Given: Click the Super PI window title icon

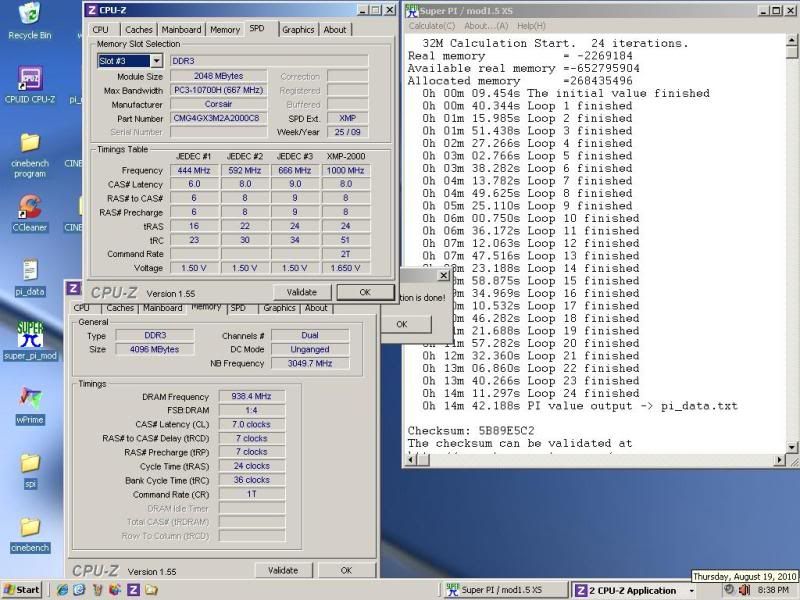Looking at the screenshot, I should click(412, 10).
